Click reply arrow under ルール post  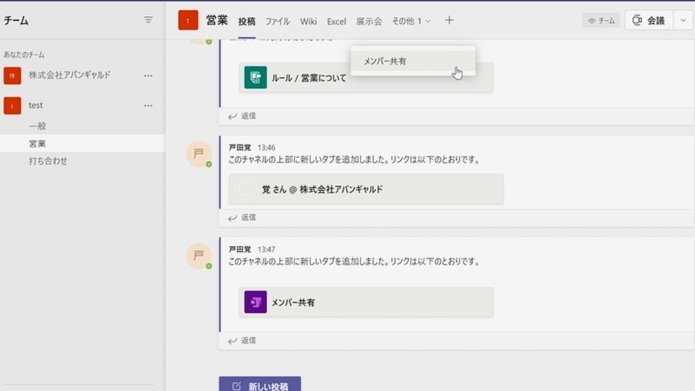pyautogui.click(x=232, y=116)
